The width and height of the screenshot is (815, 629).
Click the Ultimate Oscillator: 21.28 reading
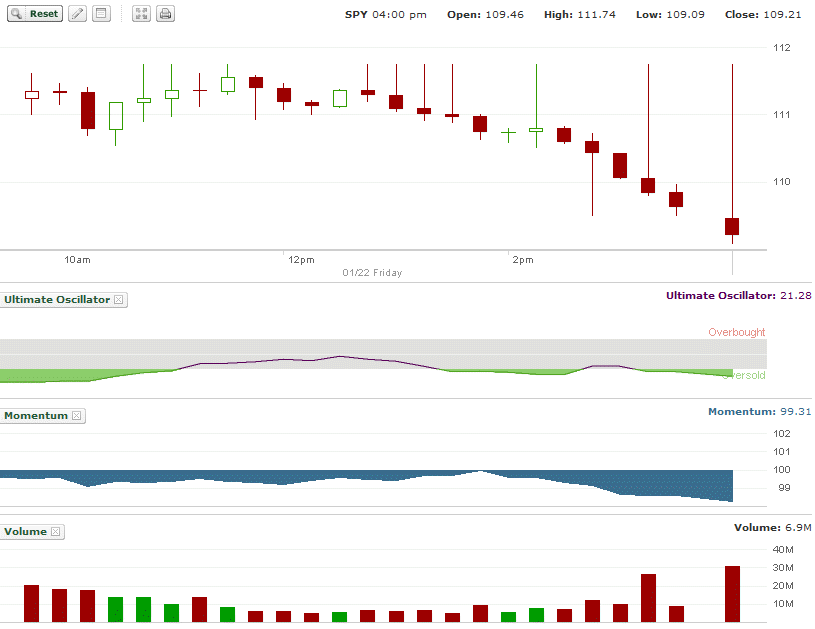point(739,296)
